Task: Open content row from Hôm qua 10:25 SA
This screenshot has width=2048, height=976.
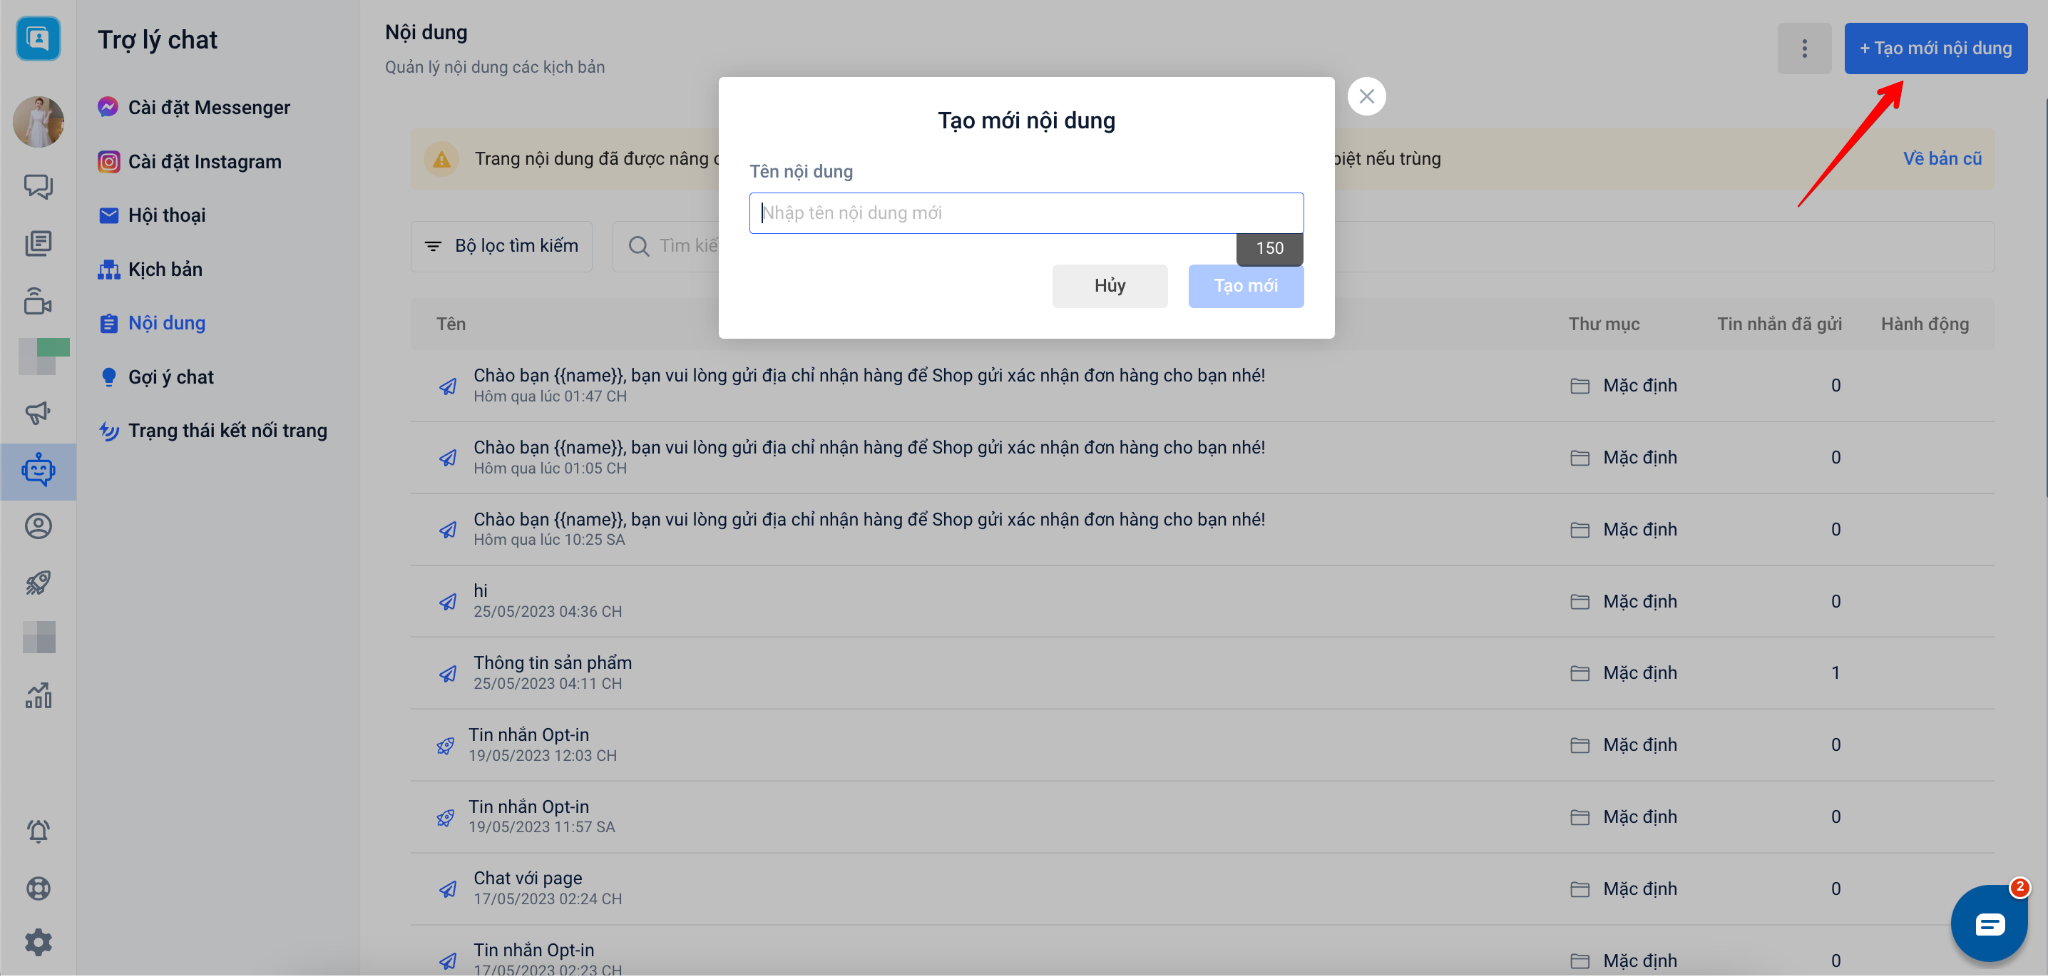Action: 1202,529
